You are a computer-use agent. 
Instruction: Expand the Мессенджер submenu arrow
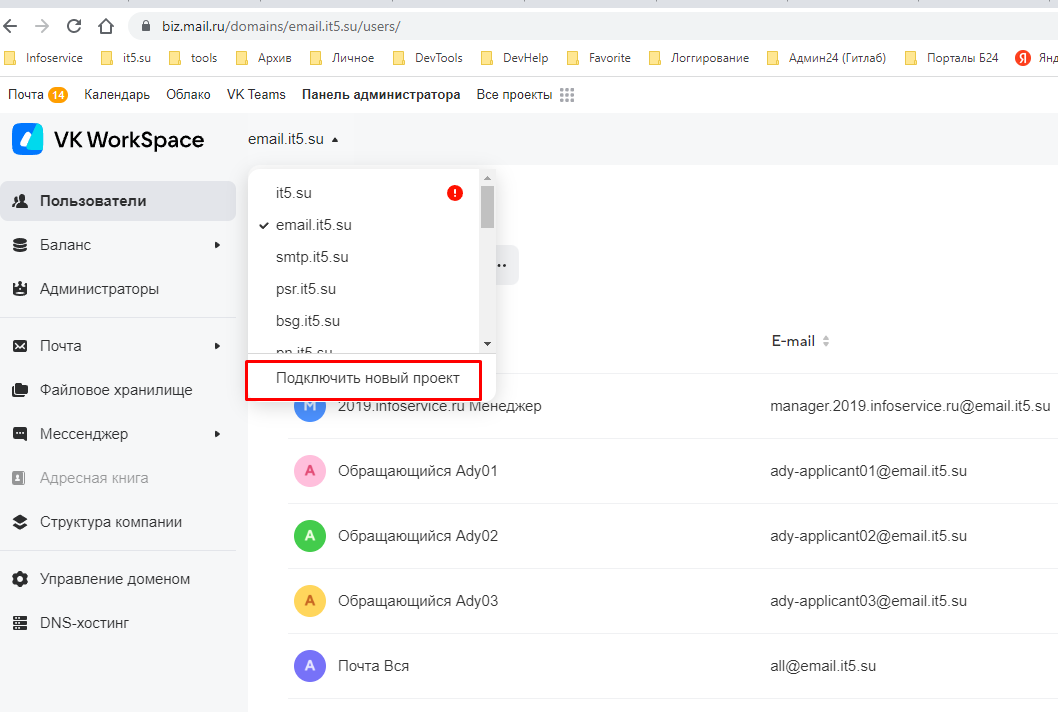click(217, 434)
